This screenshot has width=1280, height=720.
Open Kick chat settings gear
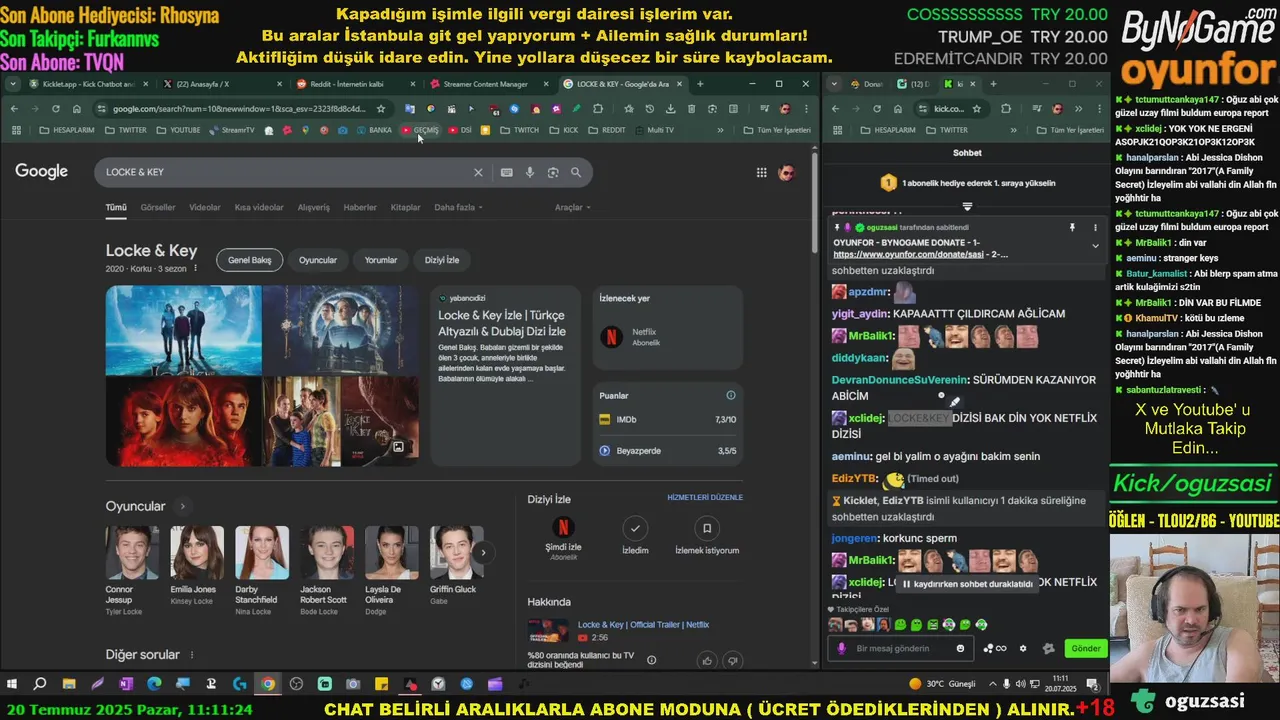tap(1023, 648)
